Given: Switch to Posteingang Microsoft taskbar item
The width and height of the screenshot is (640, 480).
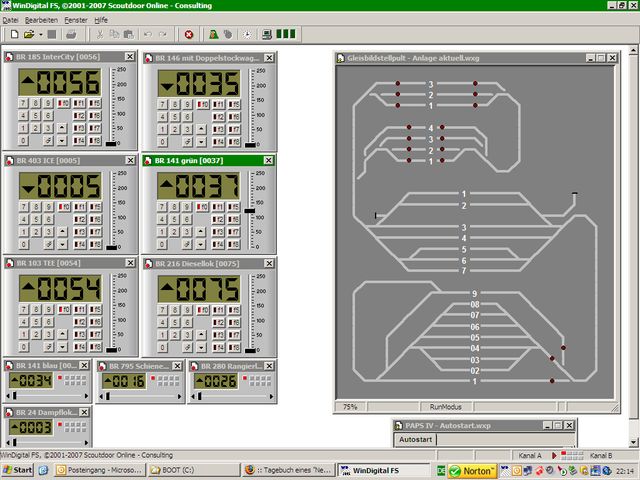Looking at the screenshot, I should [x=100, y=470].
